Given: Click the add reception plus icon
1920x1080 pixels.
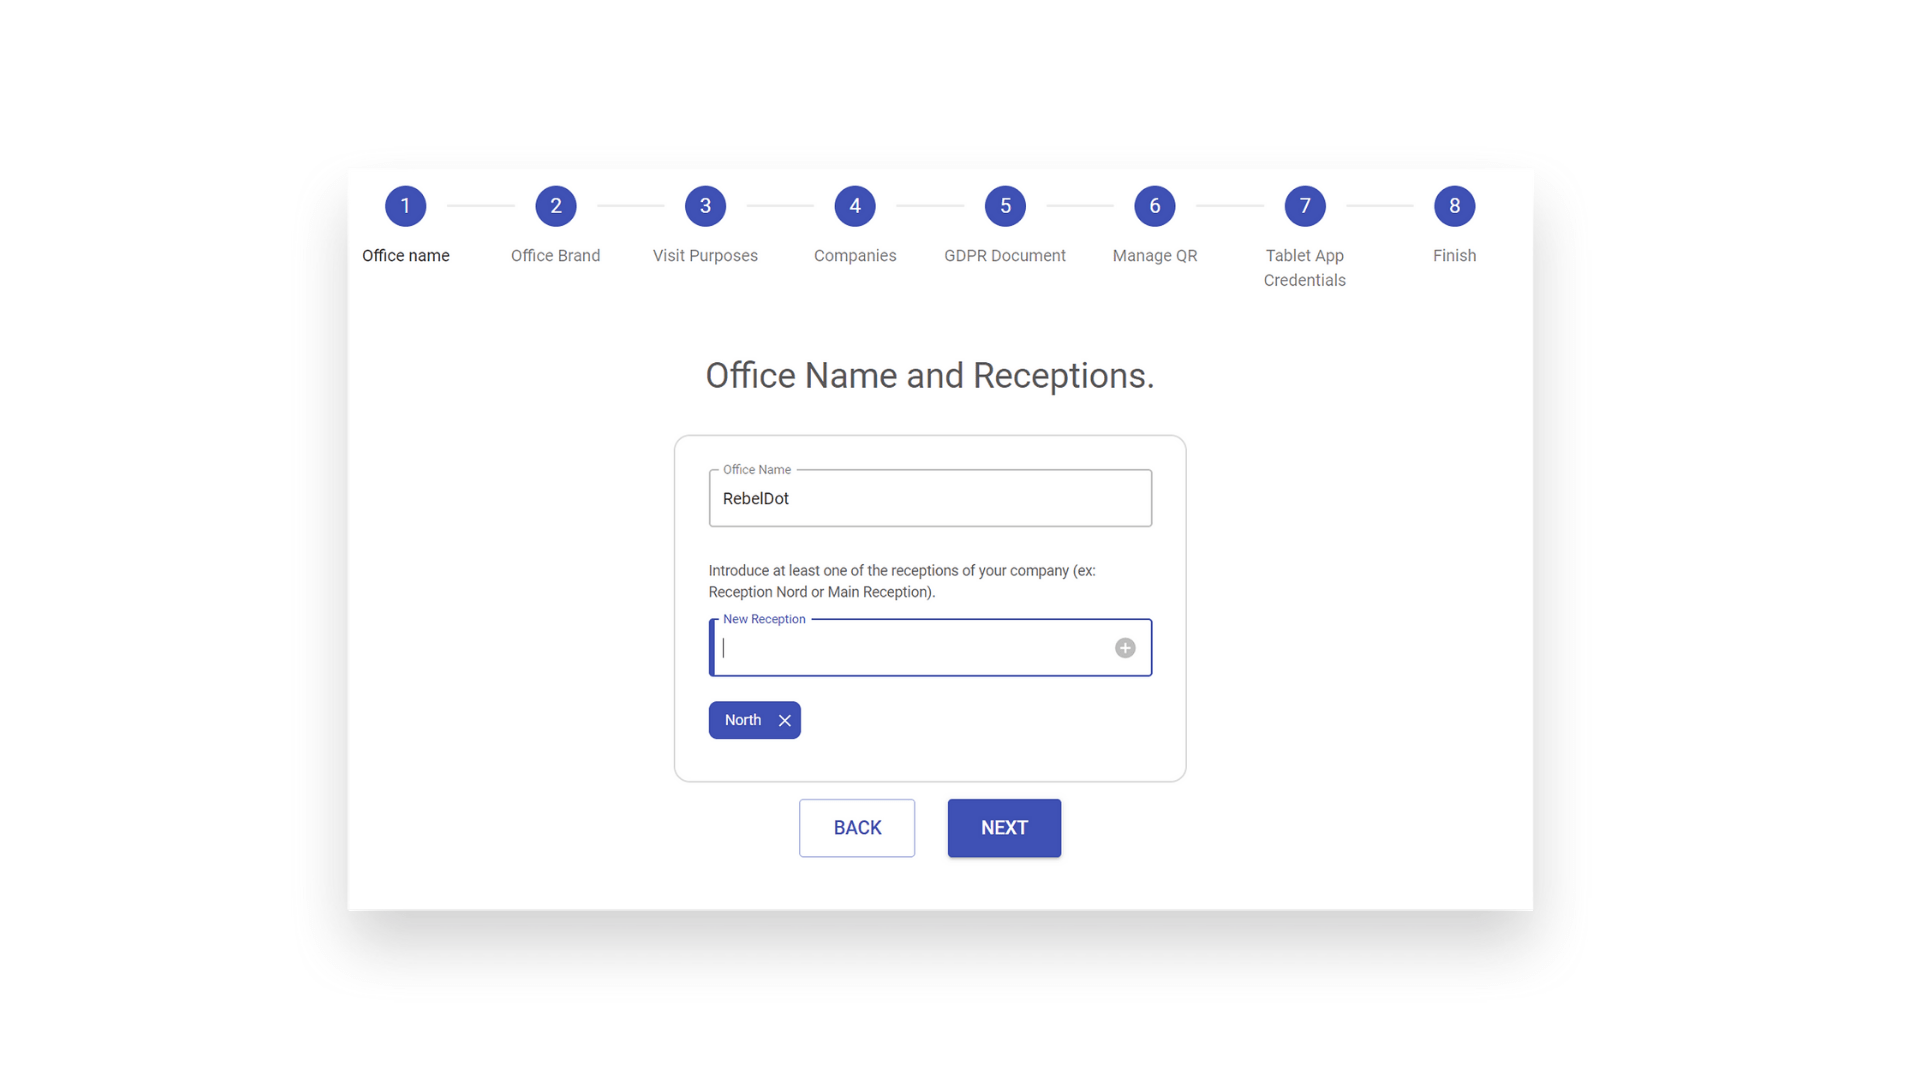Looking at the screenshot, I should pyautogui.click(x=1125, y=647).
